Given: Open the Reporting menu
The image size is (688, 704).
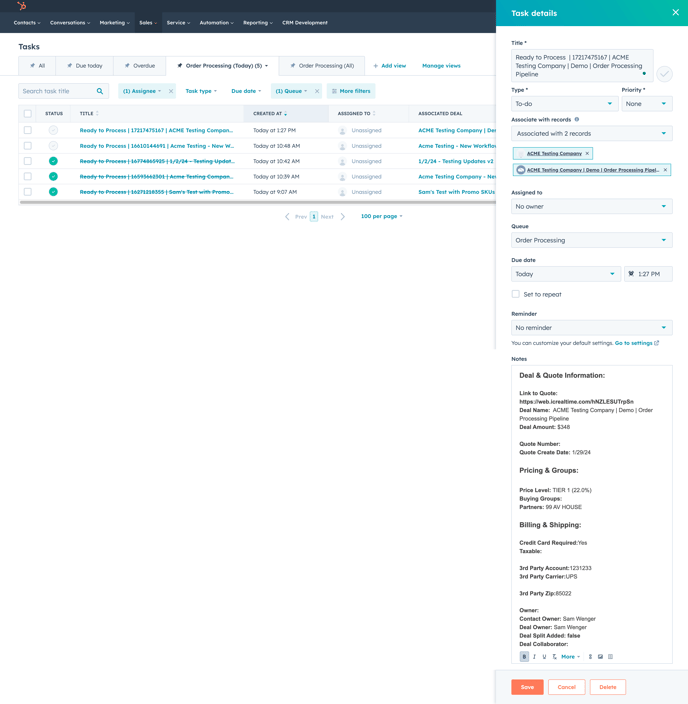Looking at the screenshot, I should 258,23.
